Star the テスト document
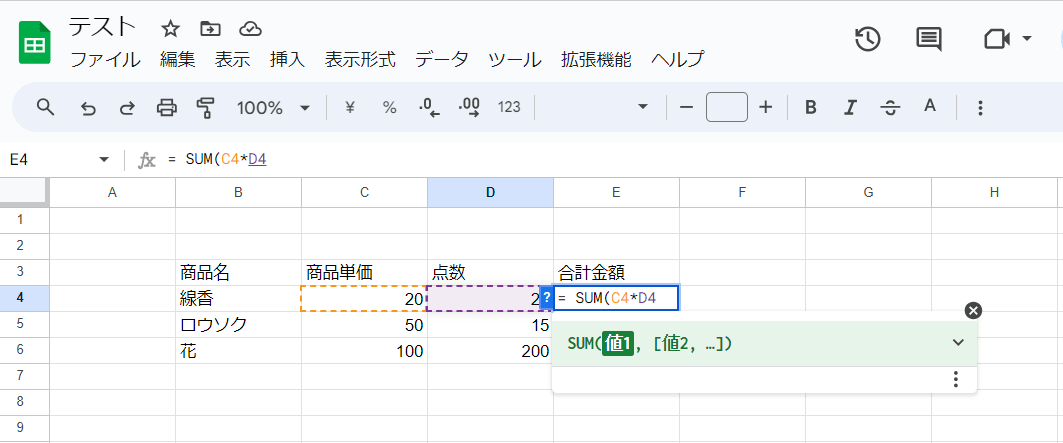Screen dimensions: 1063x443 pyautogui.click(x=171, y=28)
